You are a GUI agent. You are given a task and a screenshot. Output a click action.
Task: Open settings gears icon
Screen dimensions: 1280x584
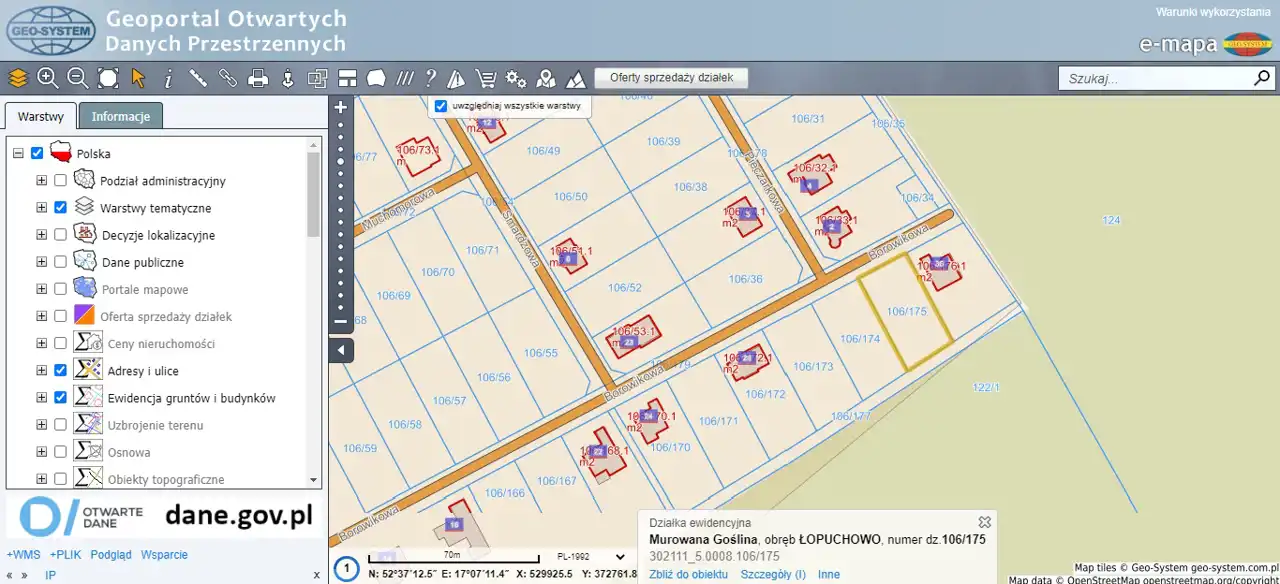516,78
